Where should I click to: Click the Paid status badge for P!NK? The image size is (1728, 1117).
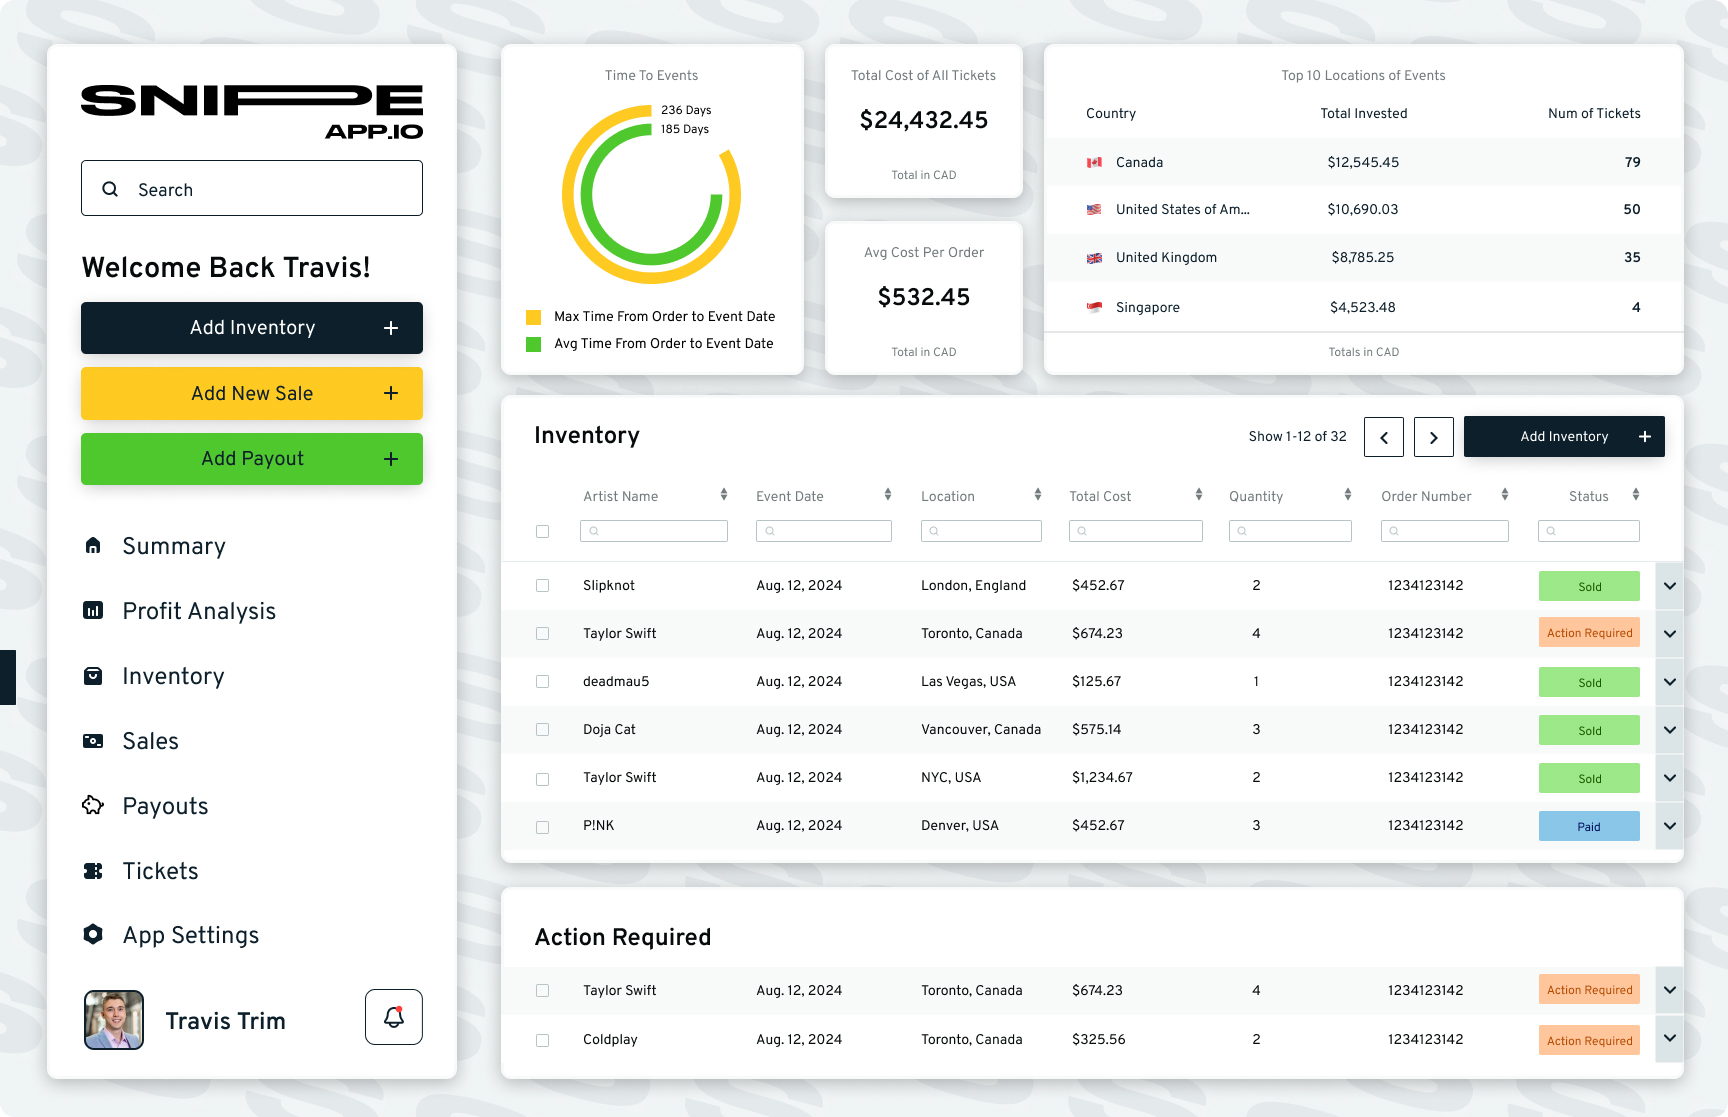tap(1589, 826)
